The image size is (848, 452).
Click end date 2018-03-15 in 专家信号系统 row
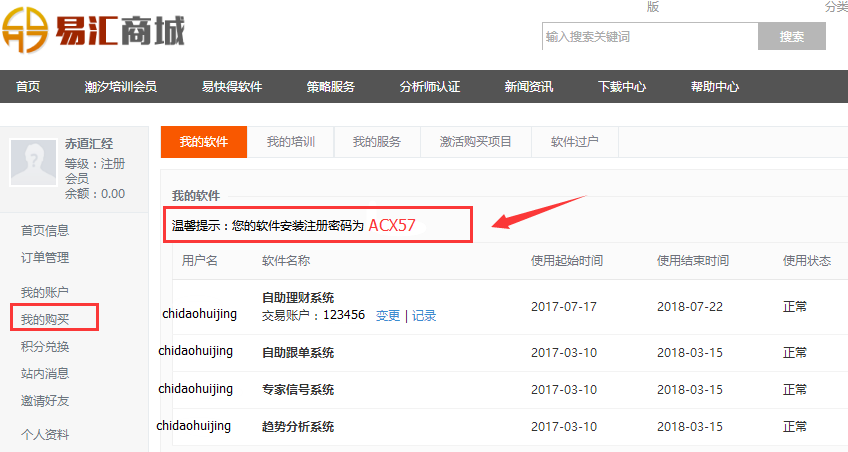coord(690,389)
